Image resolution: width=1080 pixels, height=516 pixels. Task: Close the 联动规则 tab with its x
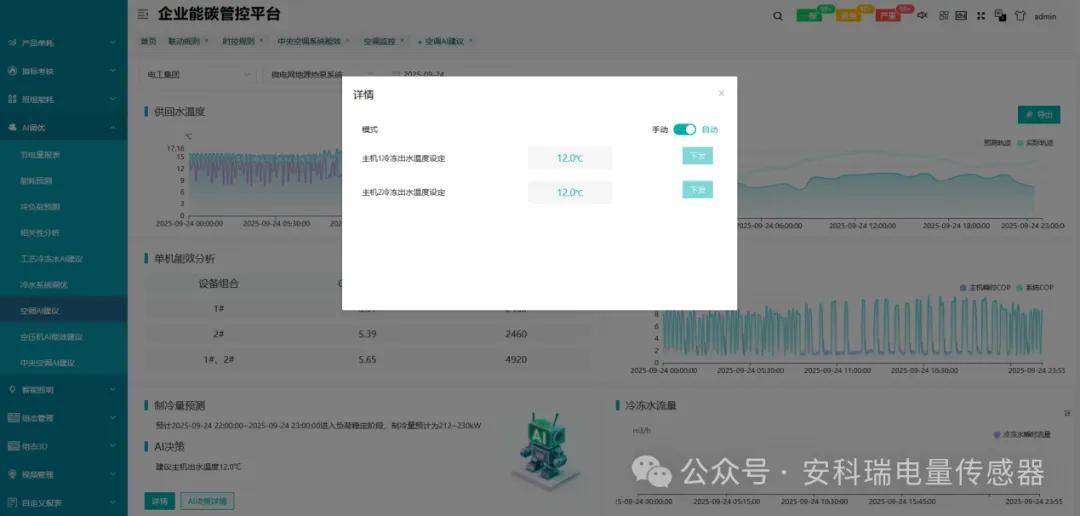click(206, 41)
